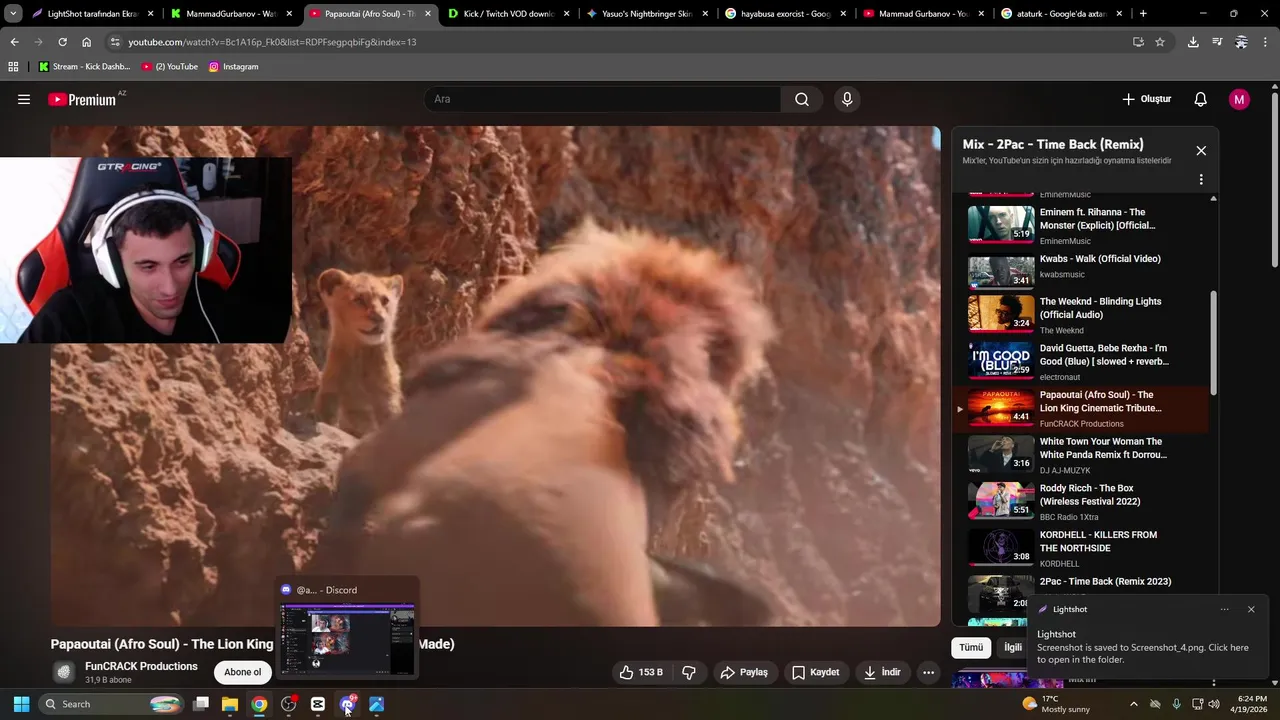Click the Discord window preview thumbnail
The height and width of the screenshot is (720, 1280).
pyautogui.click(x=347, y=638)
